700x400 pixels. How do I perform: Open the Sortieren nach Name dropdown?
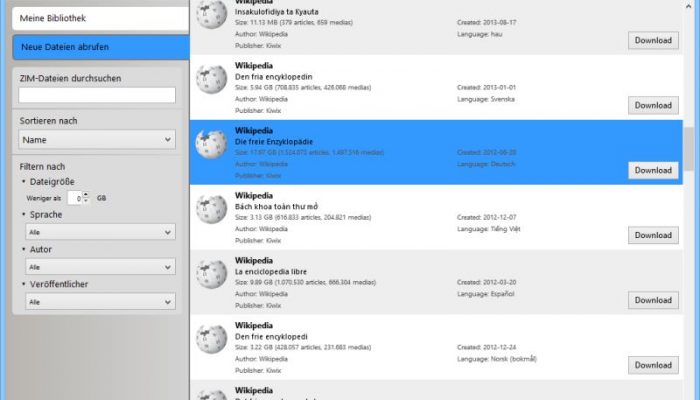tap(97, 140)
